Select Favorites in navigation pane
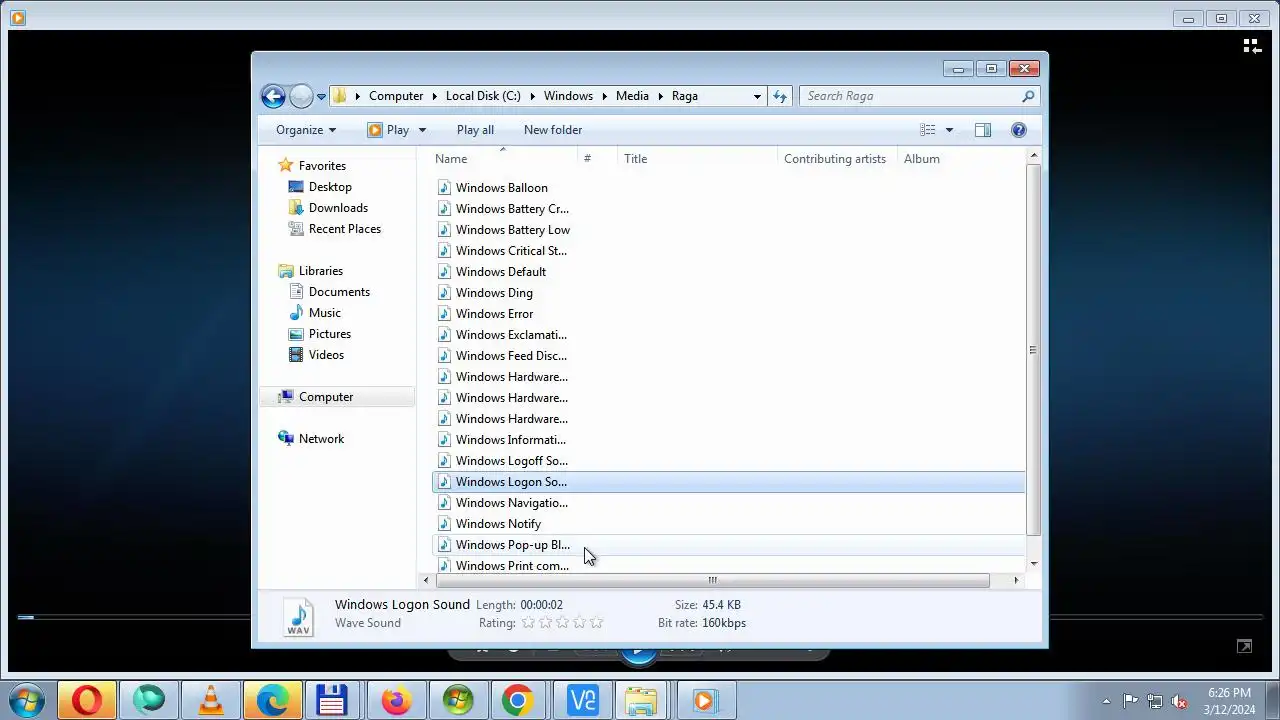1280x720 pixels. click(322, 166)
